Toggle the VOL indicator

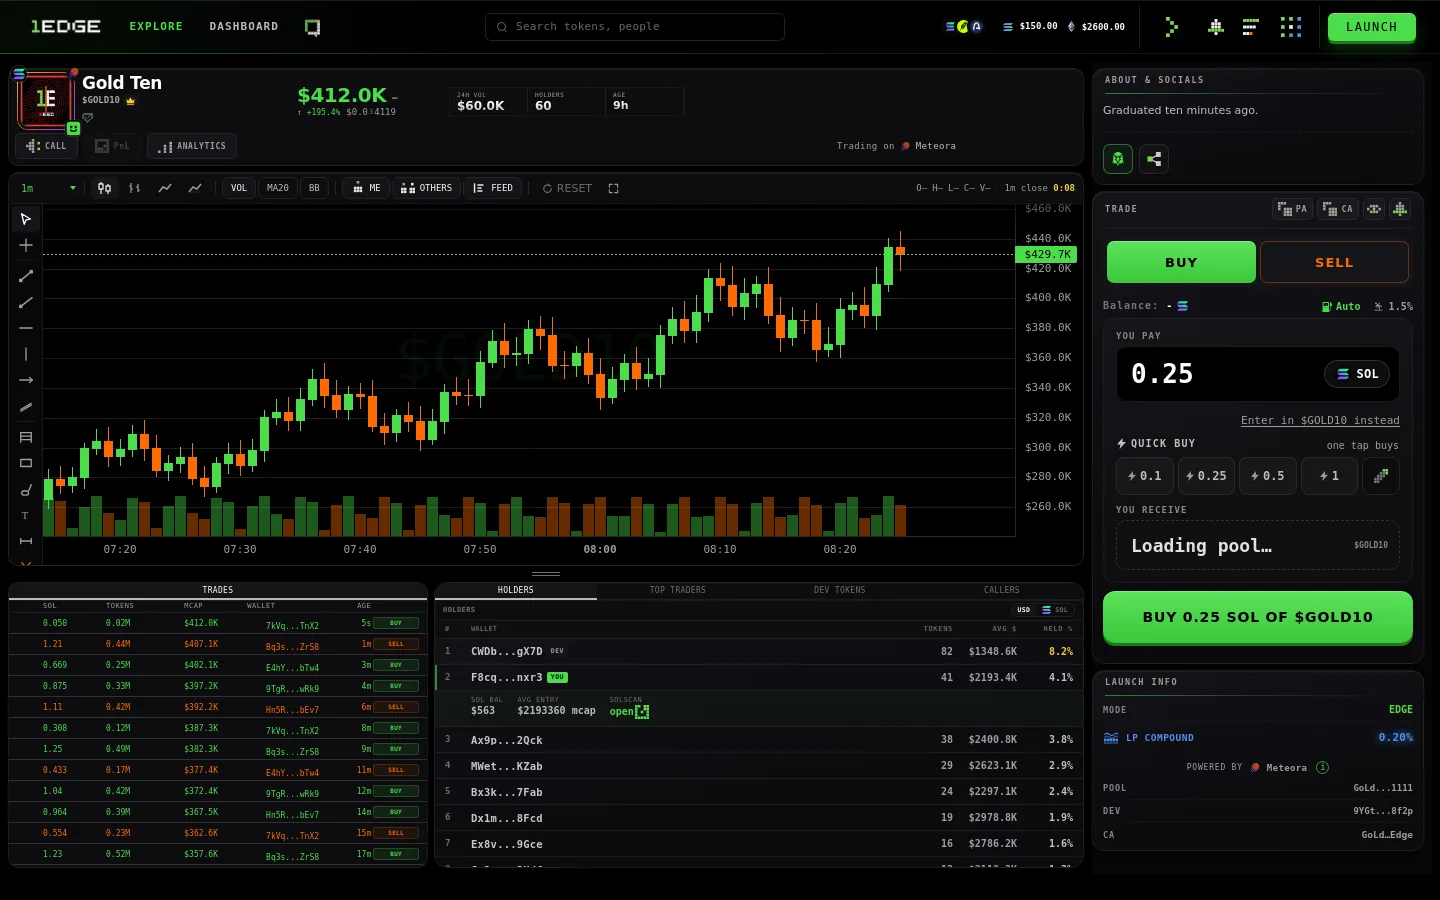point(239,188)
